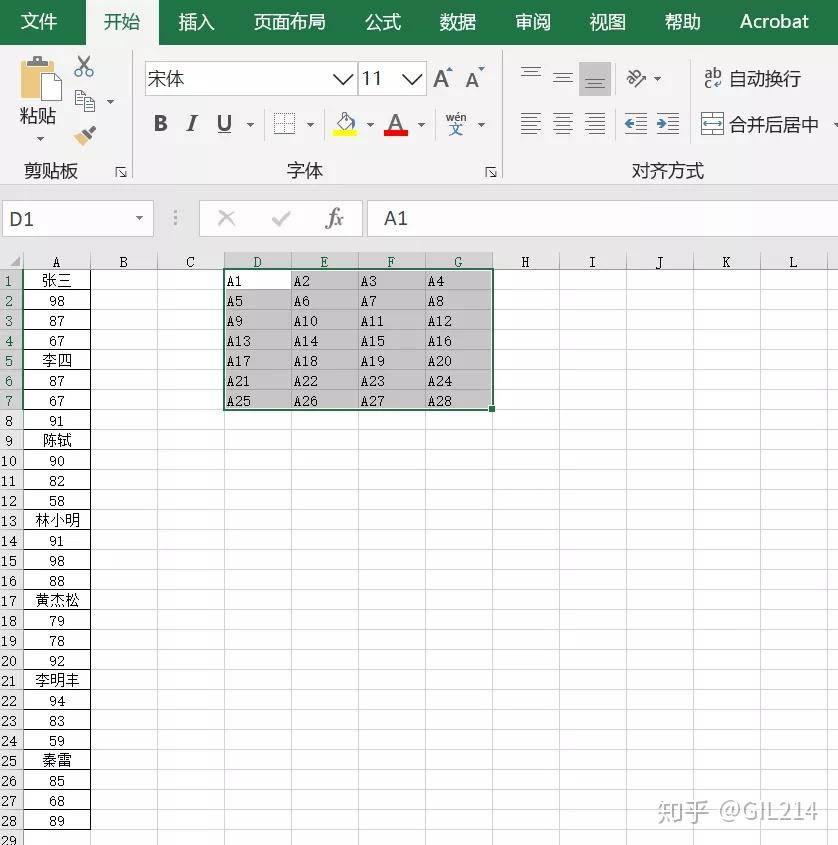The image size is (838, 845).
Task: Select cell containing 林小明
Action: 57,521
